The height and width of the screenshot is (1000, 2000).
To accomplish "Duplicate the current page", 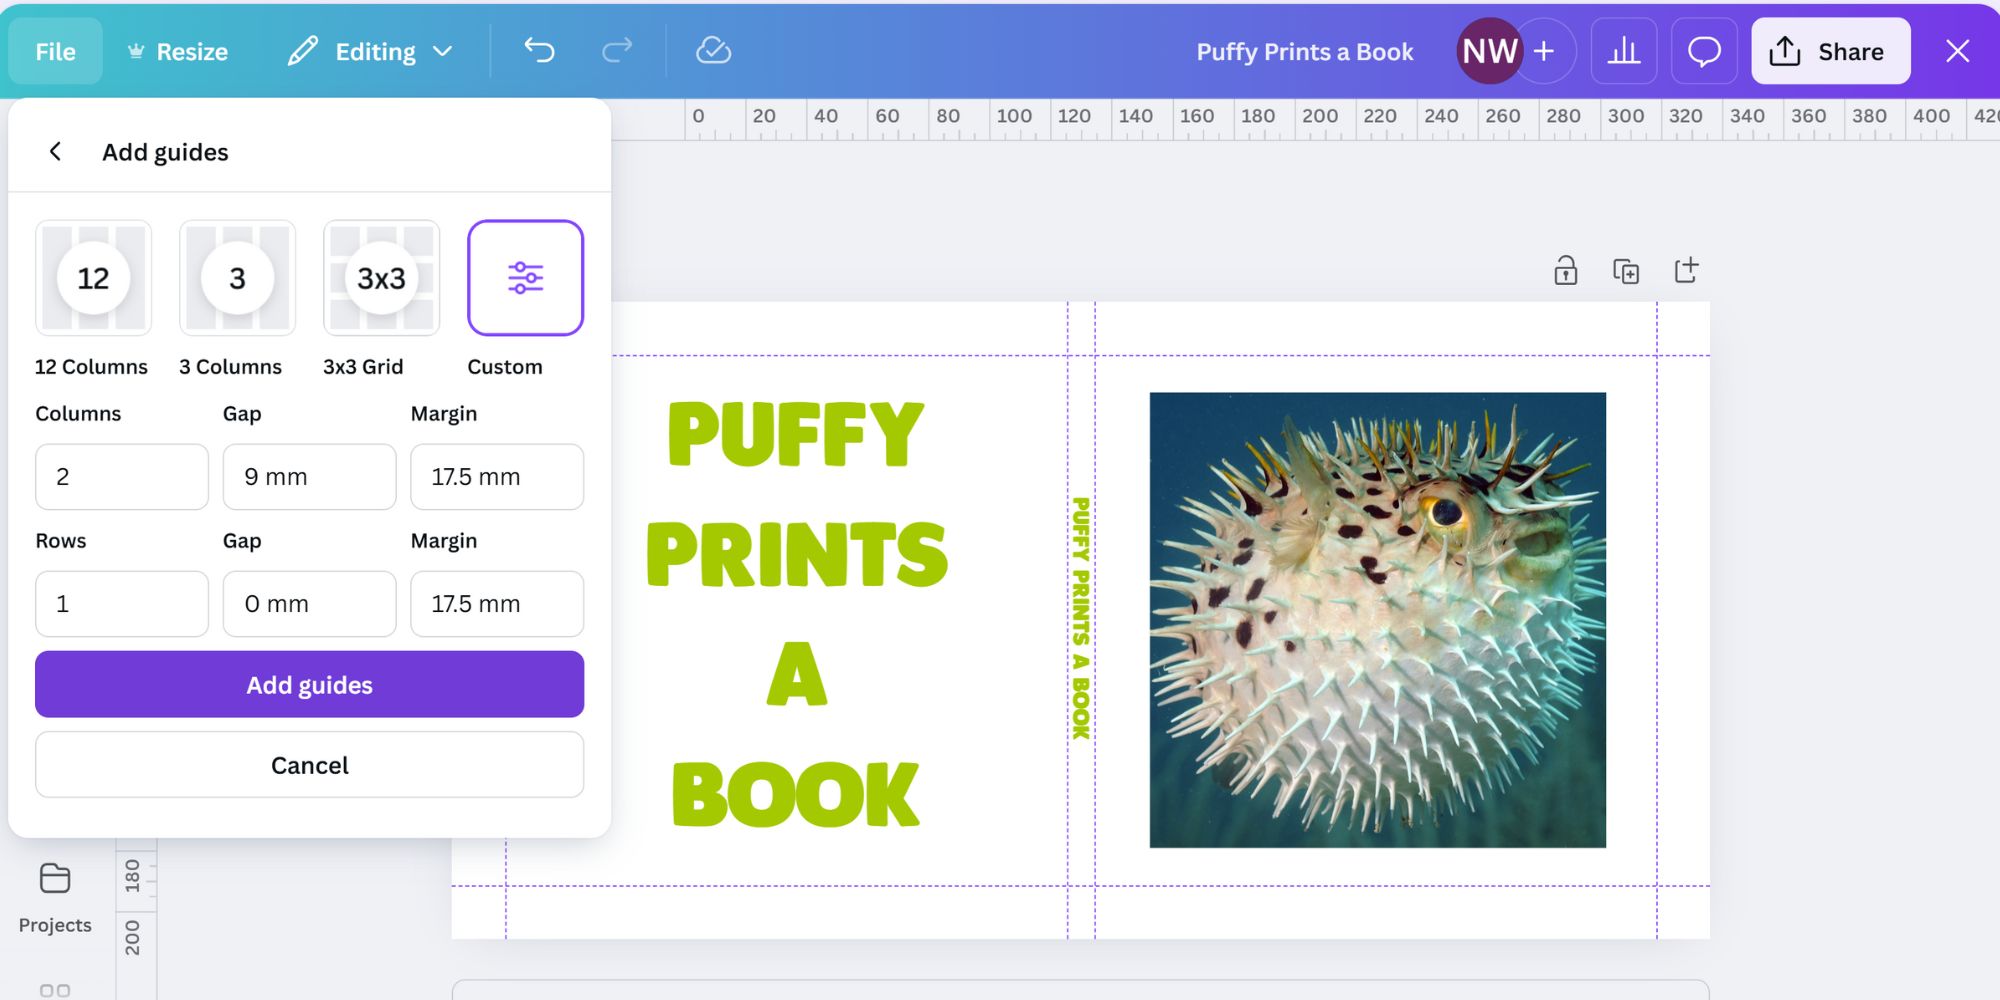I will click(x=1626, y=270).
